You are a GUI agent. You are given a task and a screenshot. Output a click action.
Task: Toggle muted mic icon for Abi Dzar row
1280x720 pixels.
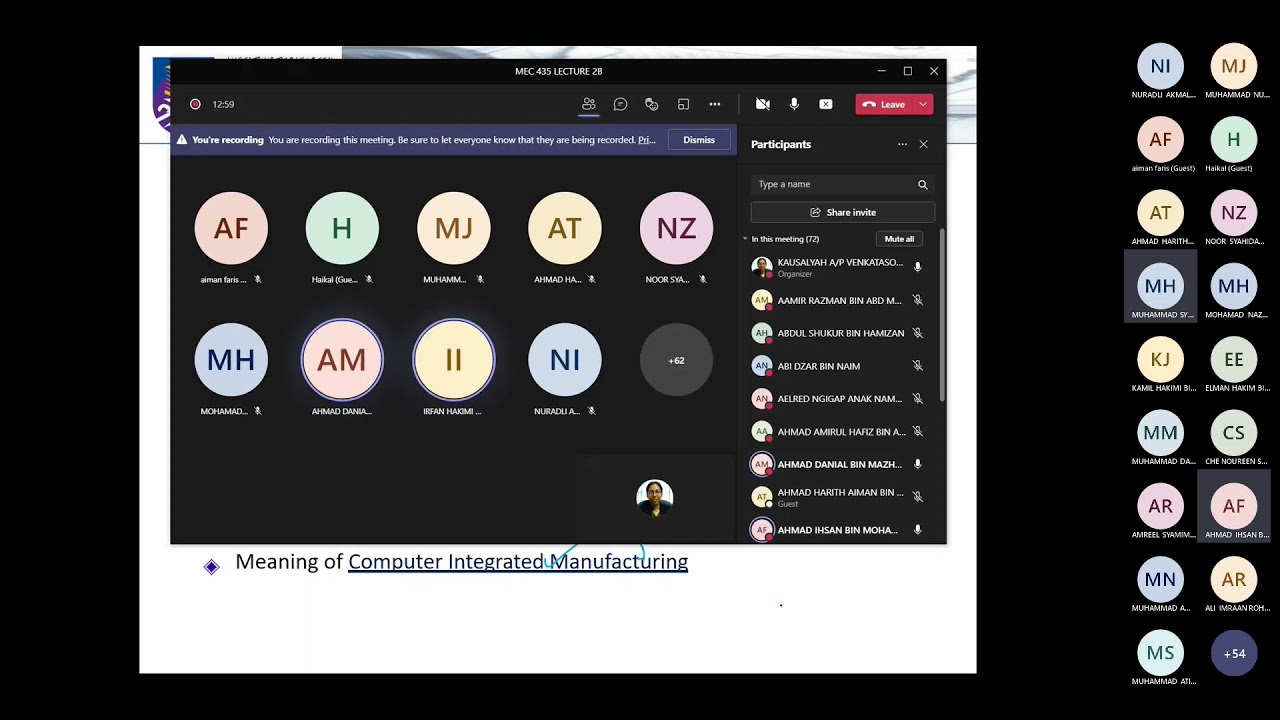point(917,366)
